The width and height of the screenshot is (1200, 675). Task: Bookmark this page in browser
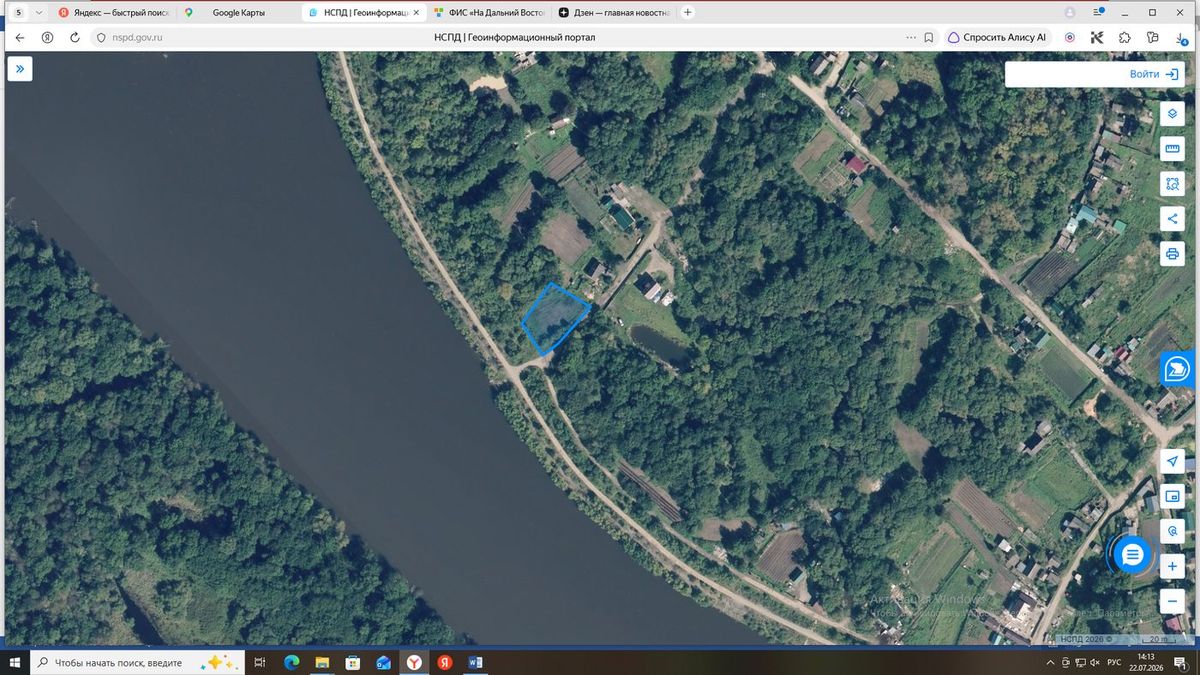pos(929,37)
